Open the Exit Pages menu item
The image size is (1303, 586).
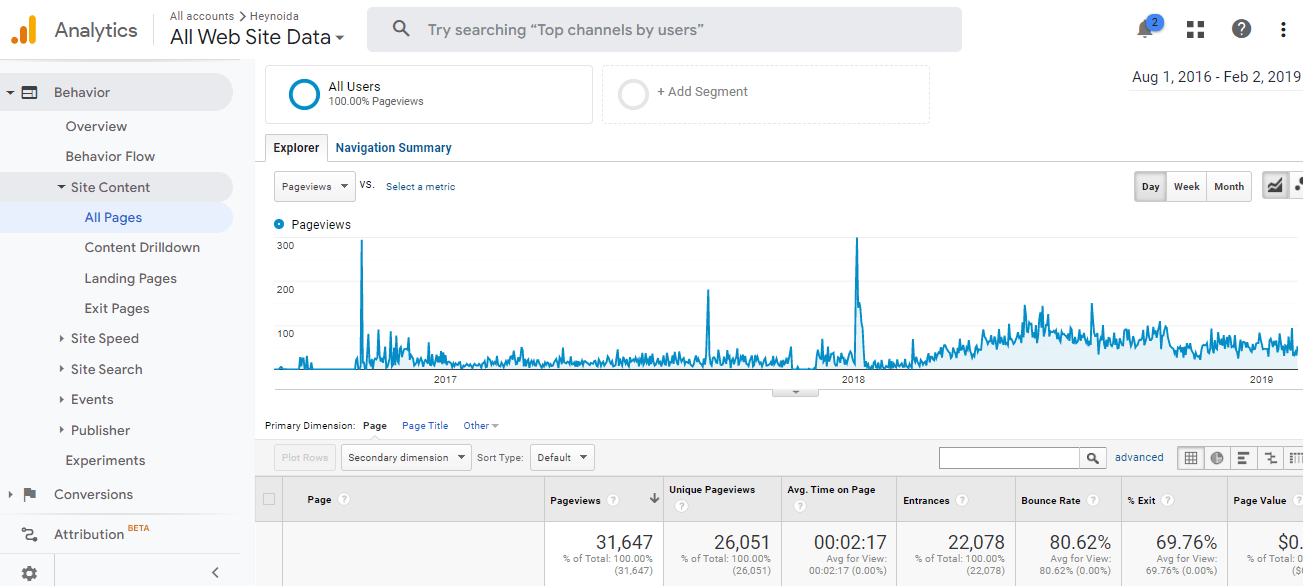116,308
